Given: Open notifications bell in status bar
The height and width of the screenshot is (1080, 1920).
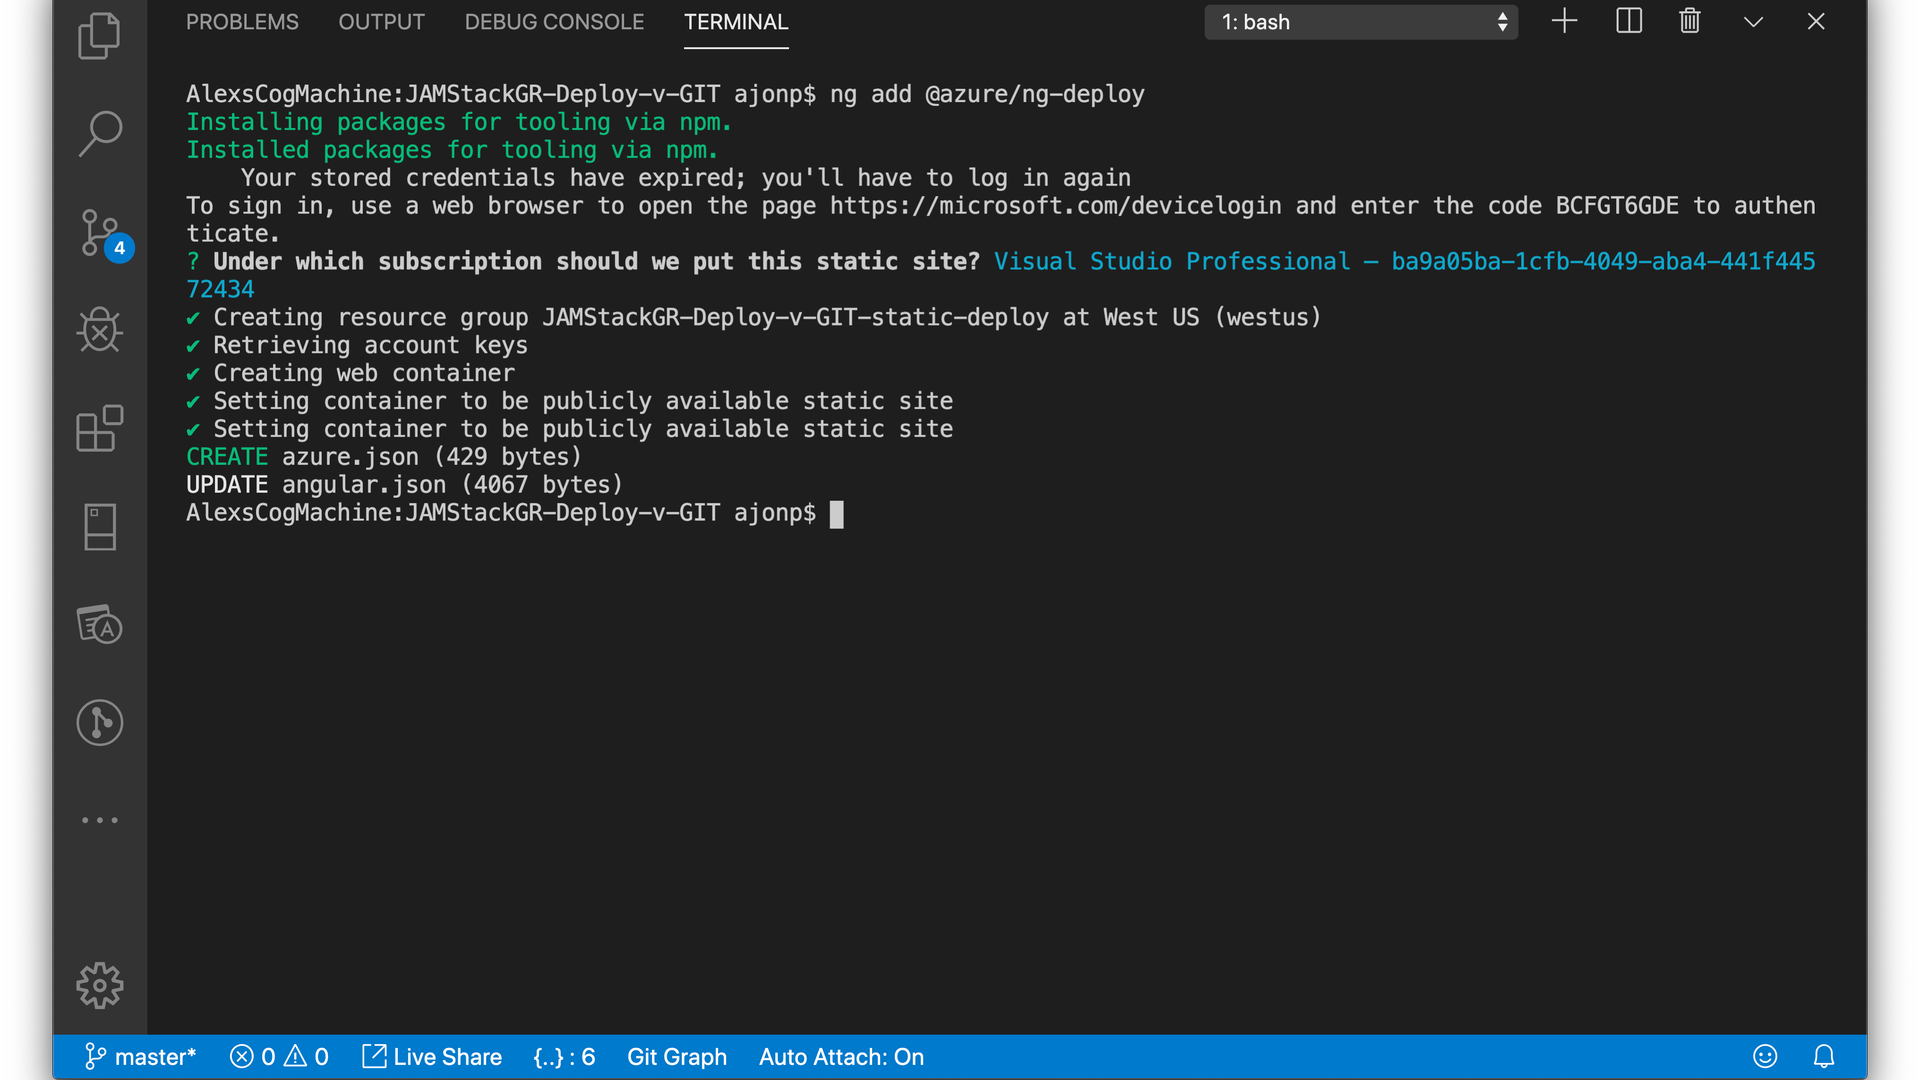Looking at the screenshot, I should (x=1824, y=1057).
